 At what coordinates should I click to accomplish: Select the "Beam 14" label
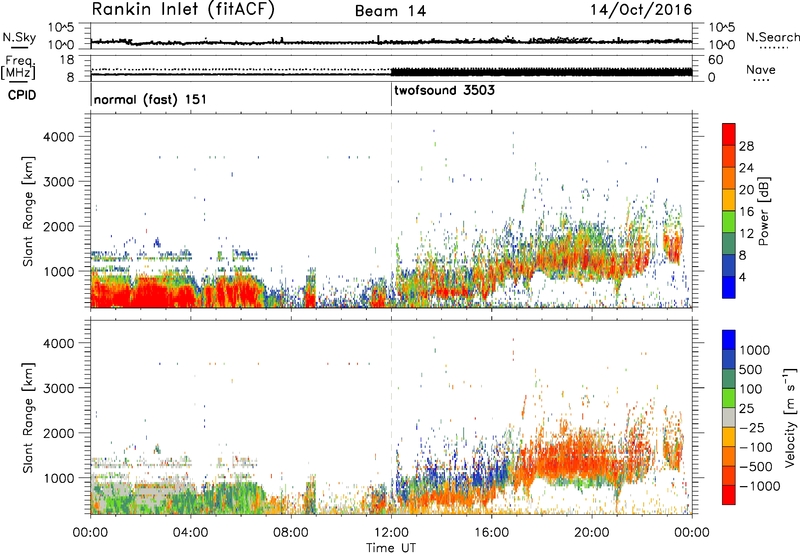pyautogui.click(x=390, y=11)
